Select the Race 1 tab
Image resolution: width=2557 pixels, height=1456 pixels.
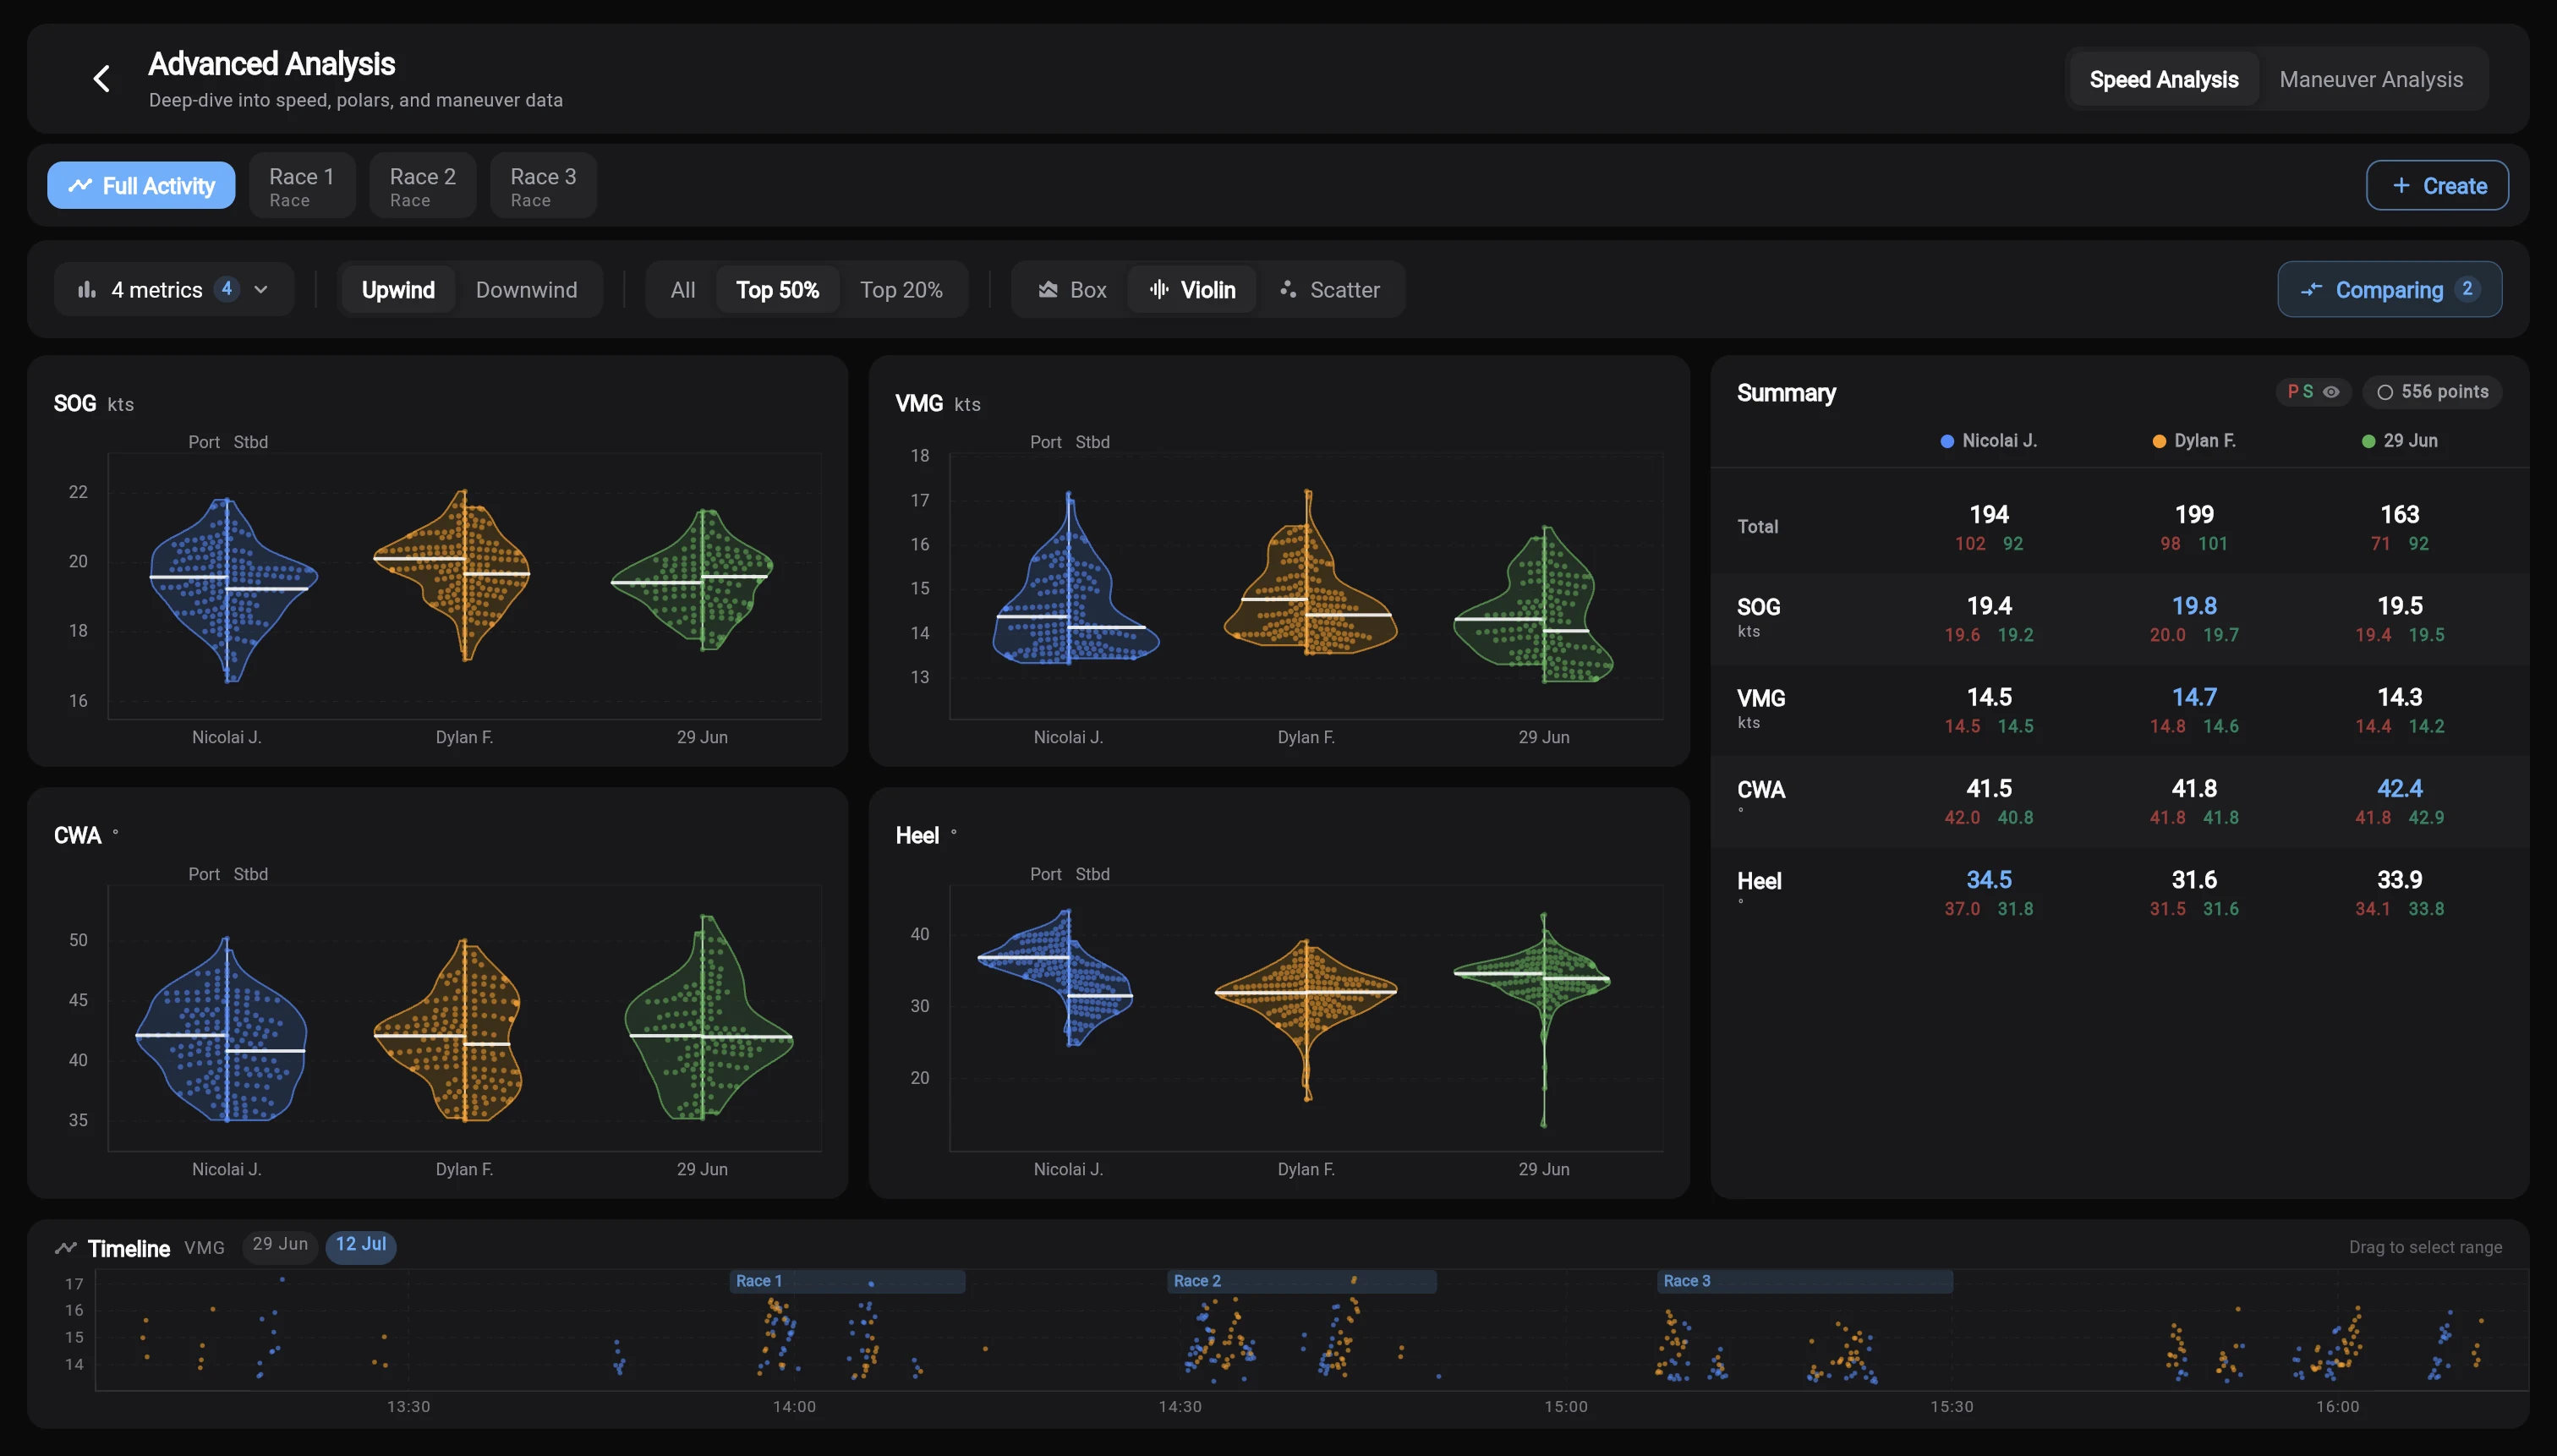click(x=301, y=186)
